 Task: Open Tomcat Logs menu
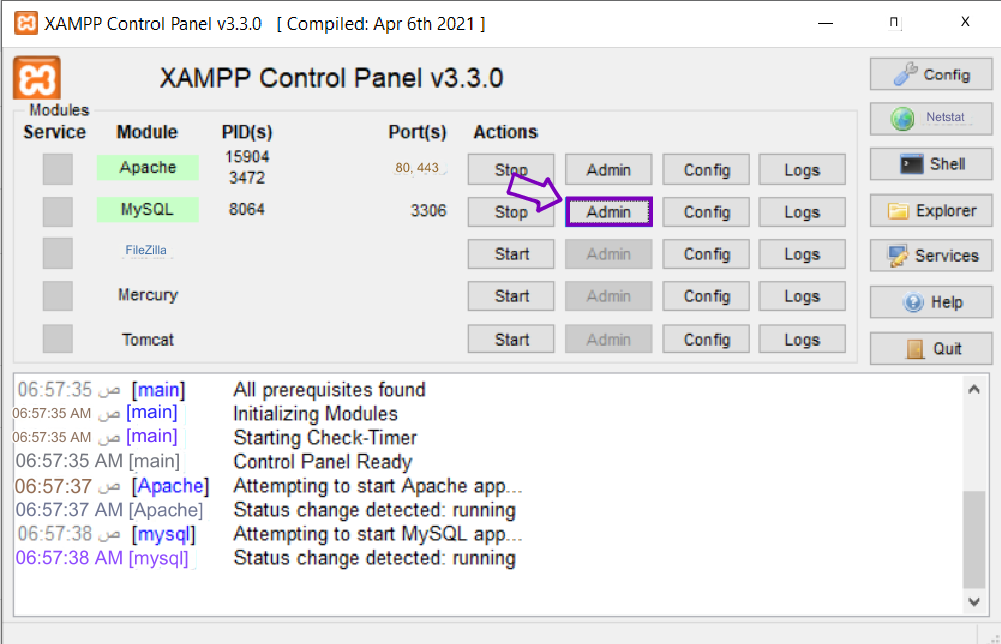802,340
